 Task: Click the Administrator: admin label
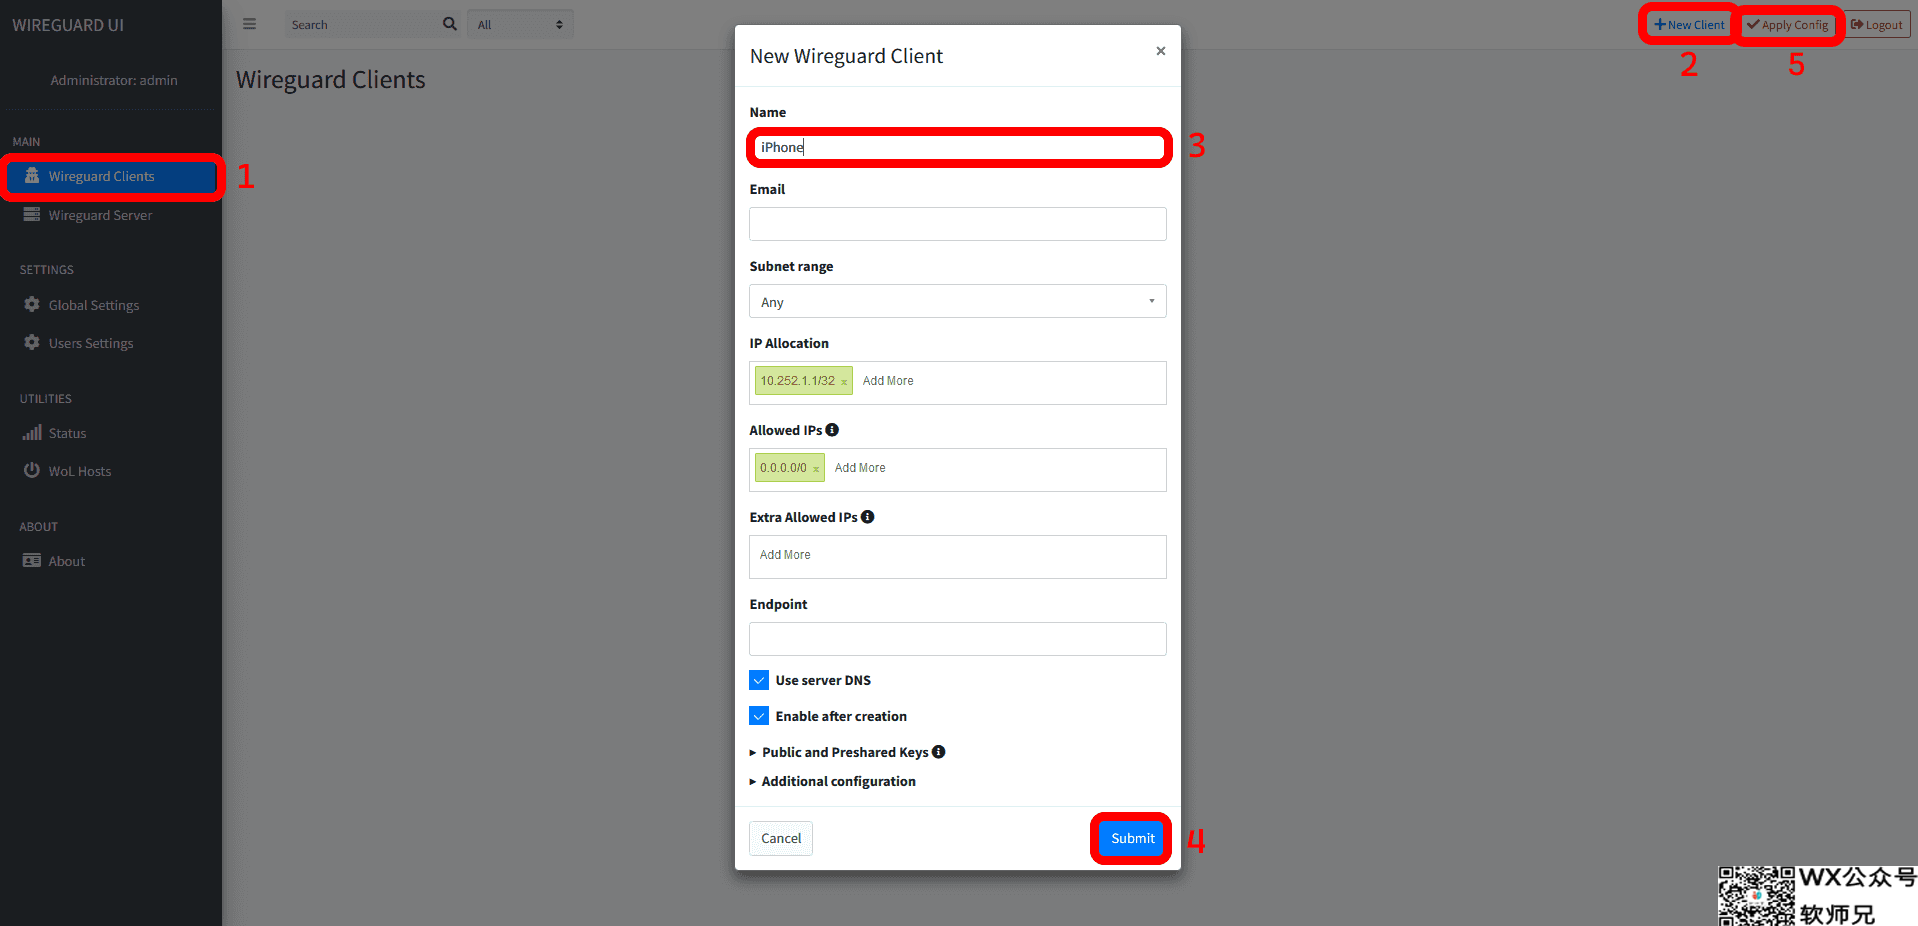[114, 80]
